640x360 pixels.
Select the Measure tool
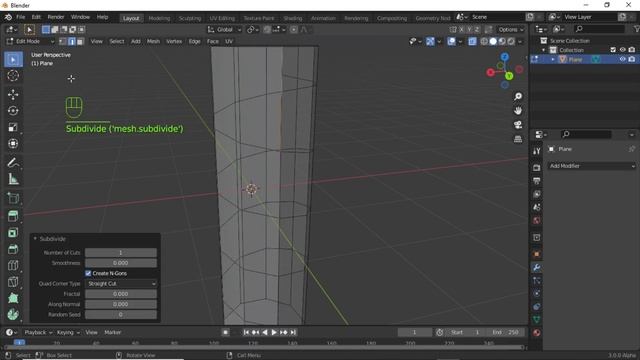pyautogui.click(x=13, y=179)
